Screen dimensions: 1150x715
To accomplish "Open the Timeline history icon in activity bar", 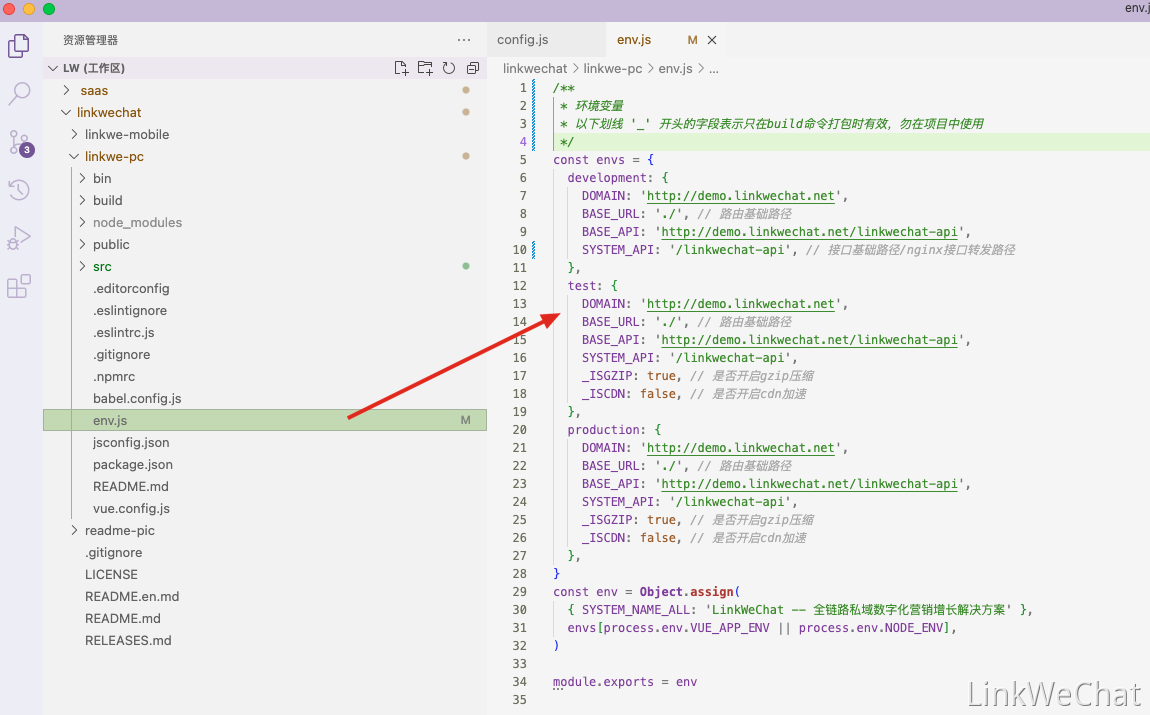I will point(19,190).
